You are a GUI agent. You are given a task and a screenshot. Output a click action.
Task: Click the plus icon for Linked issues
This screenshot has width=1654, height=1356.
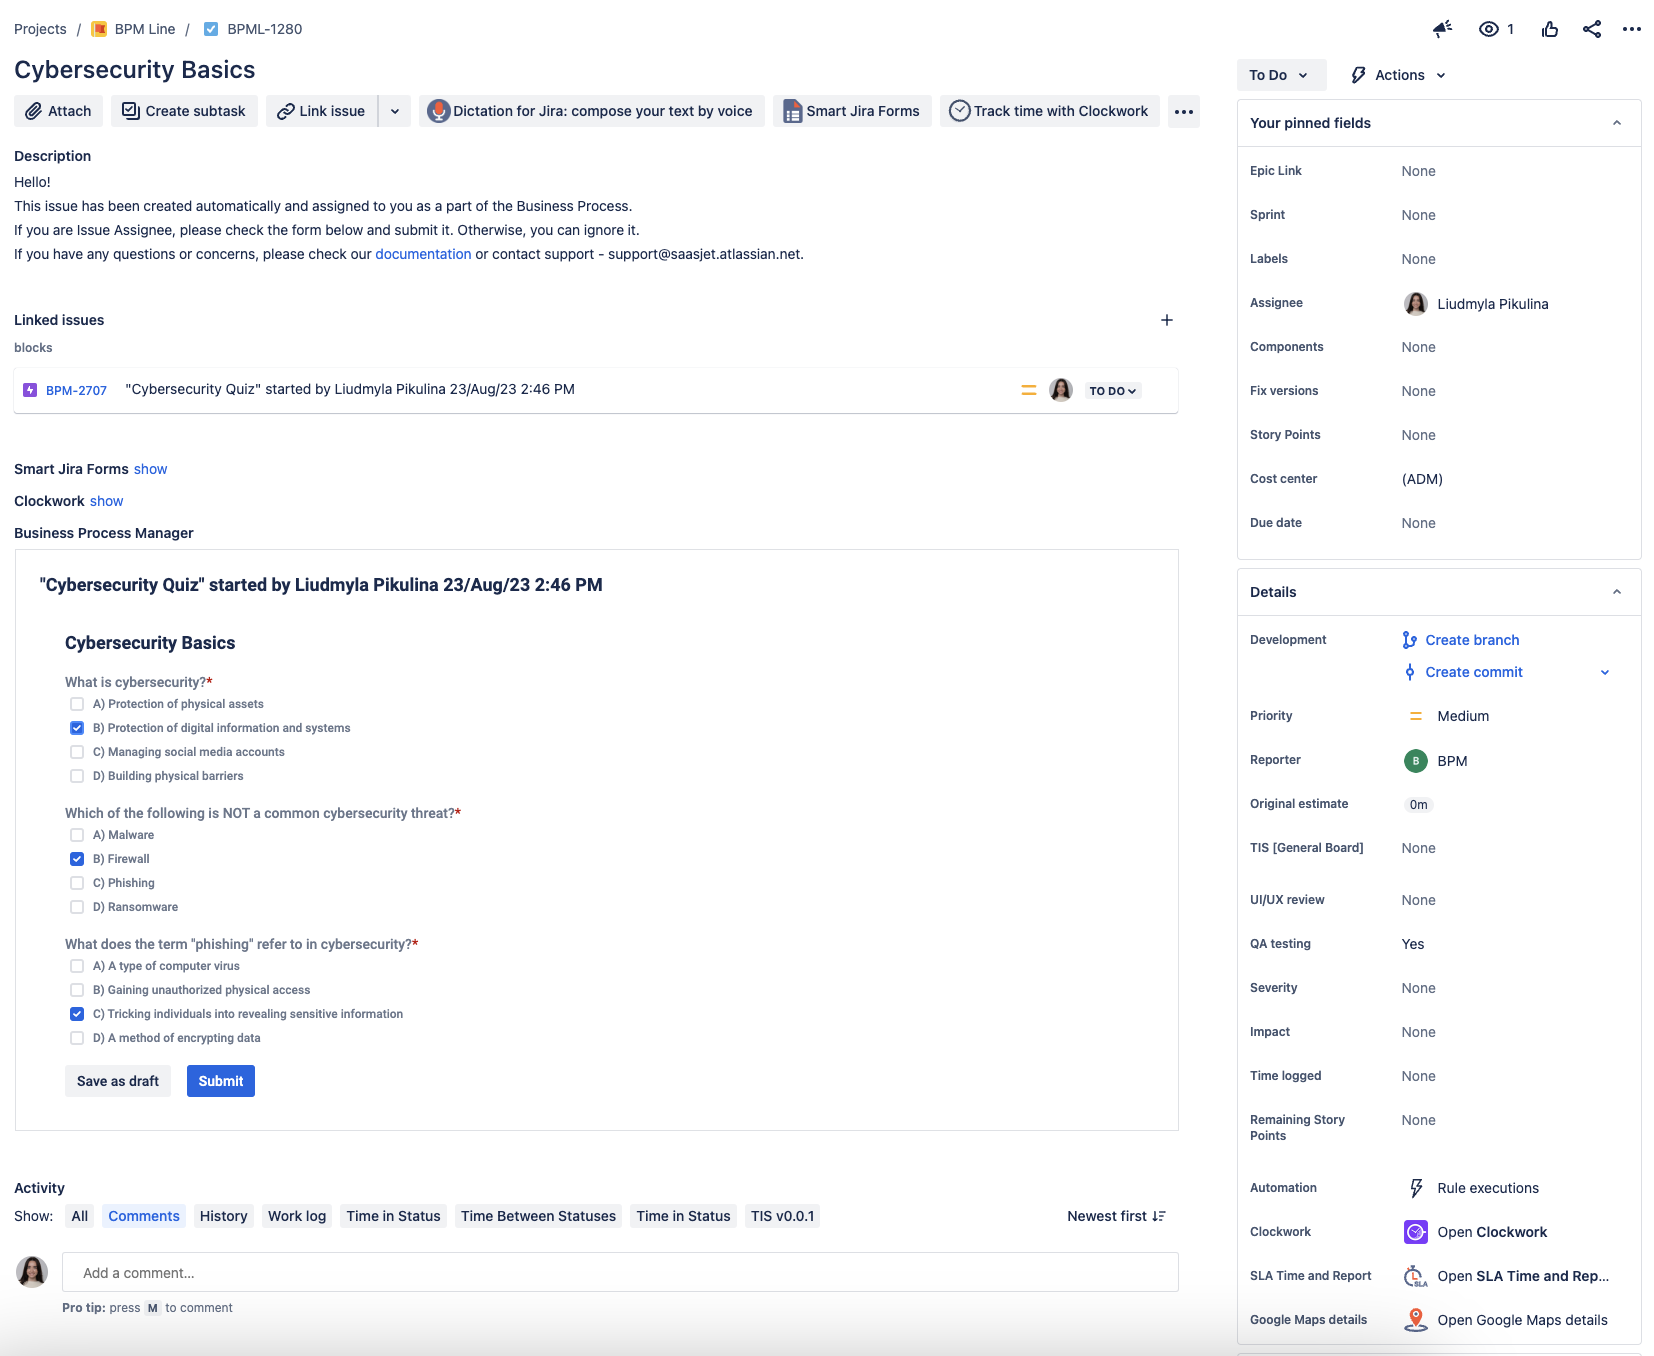pos(1167,320)
